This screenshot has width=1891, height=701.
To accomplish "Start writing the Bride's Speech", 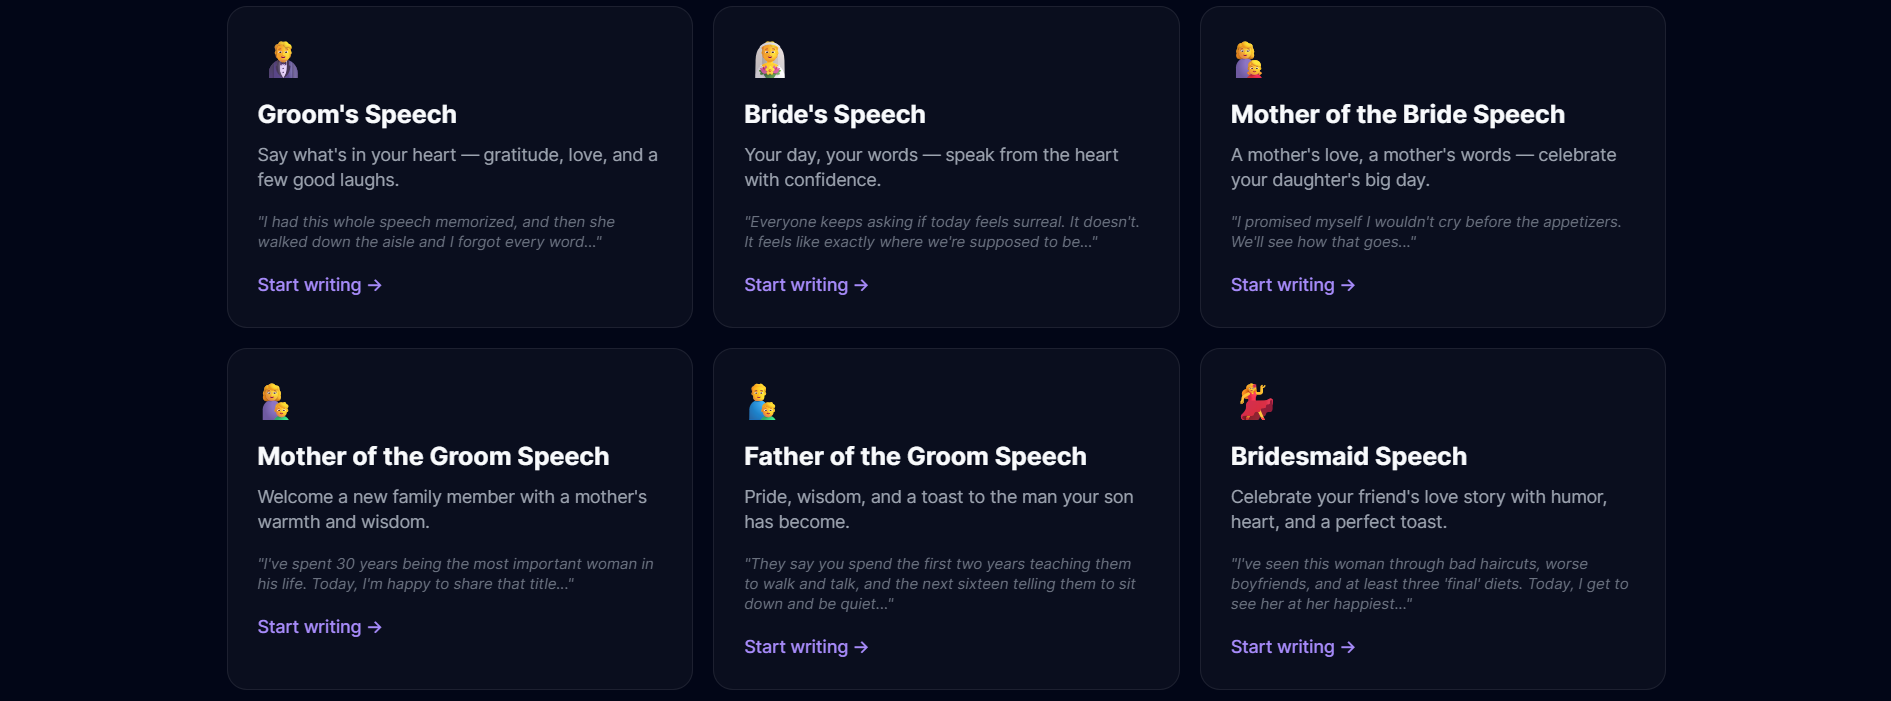I will click(796, 285).
